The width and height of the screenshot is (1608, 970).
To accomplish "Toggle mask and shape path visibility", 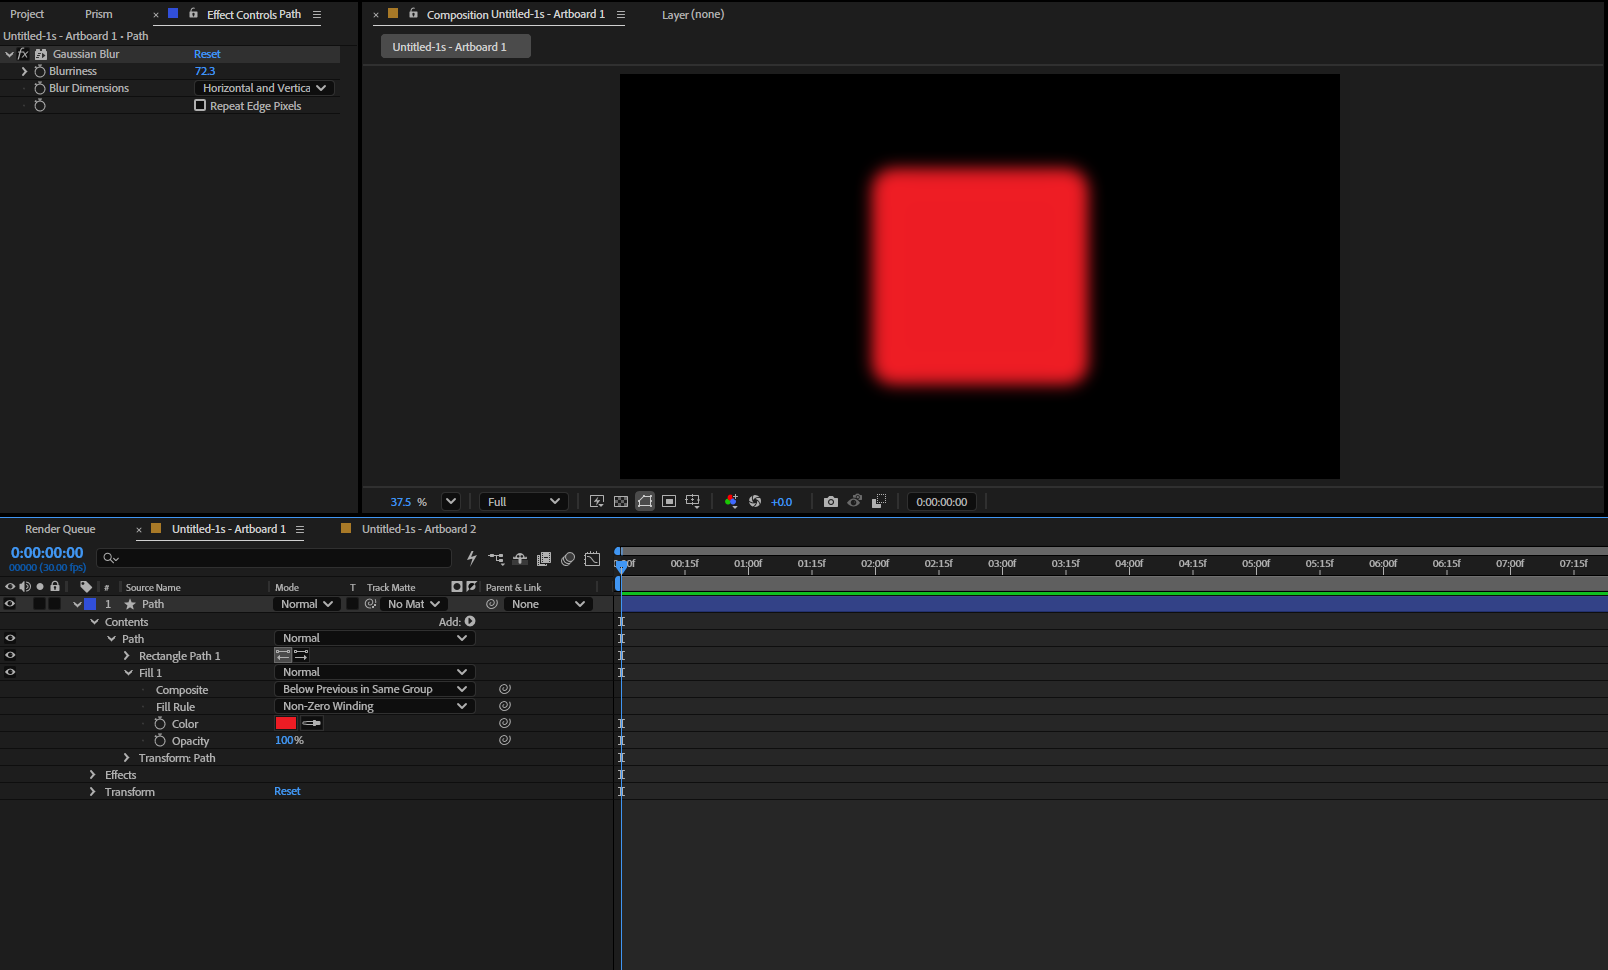I will 645,501.
